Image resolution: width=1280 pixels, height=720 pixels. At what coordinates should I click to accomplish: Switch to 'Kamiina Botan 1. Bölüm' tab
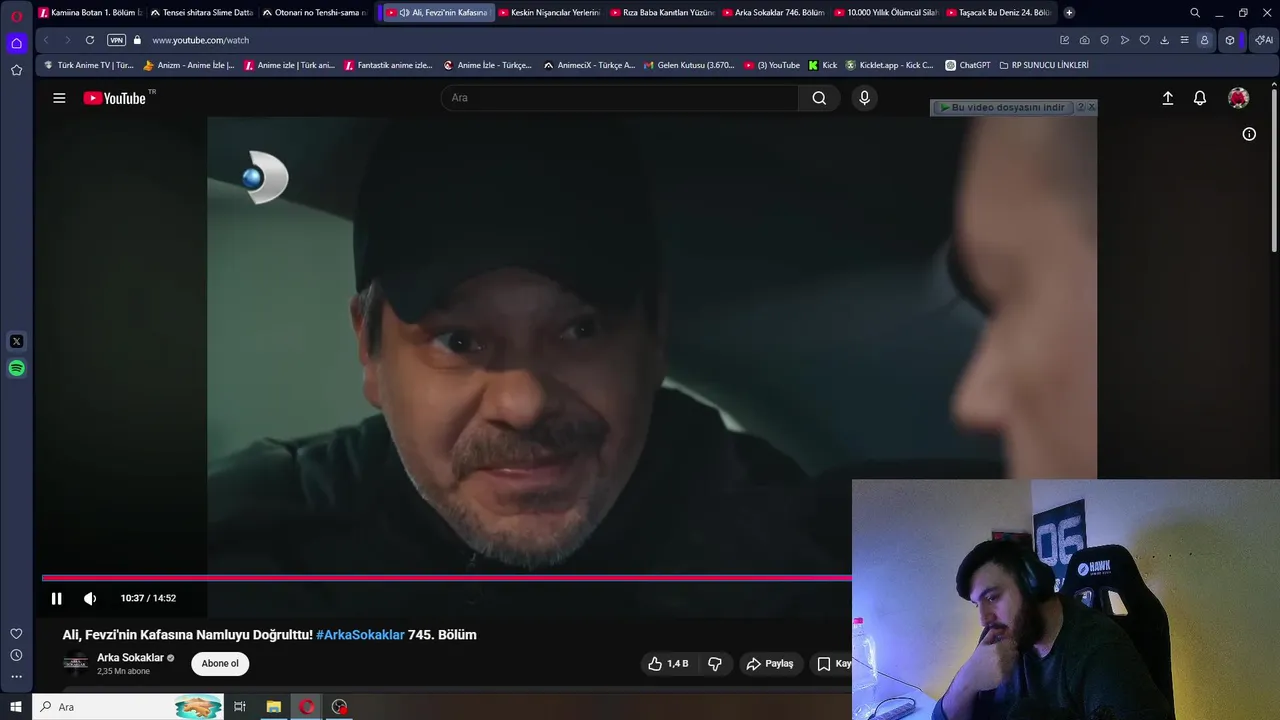pos(91,13)
